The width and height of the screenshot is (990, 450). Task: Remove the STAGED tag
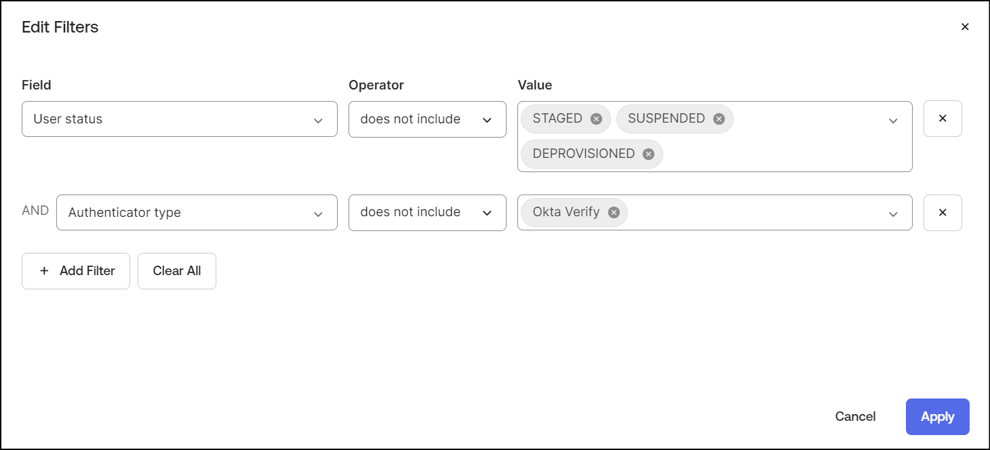(x=596, y=119)
